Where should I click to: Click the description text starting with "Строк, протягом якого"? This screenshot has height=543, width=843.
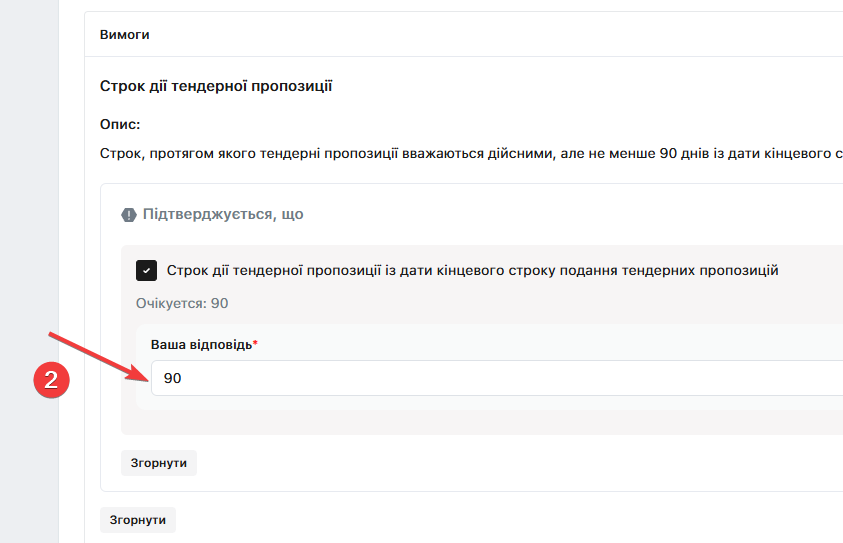[x=300, y=155]
